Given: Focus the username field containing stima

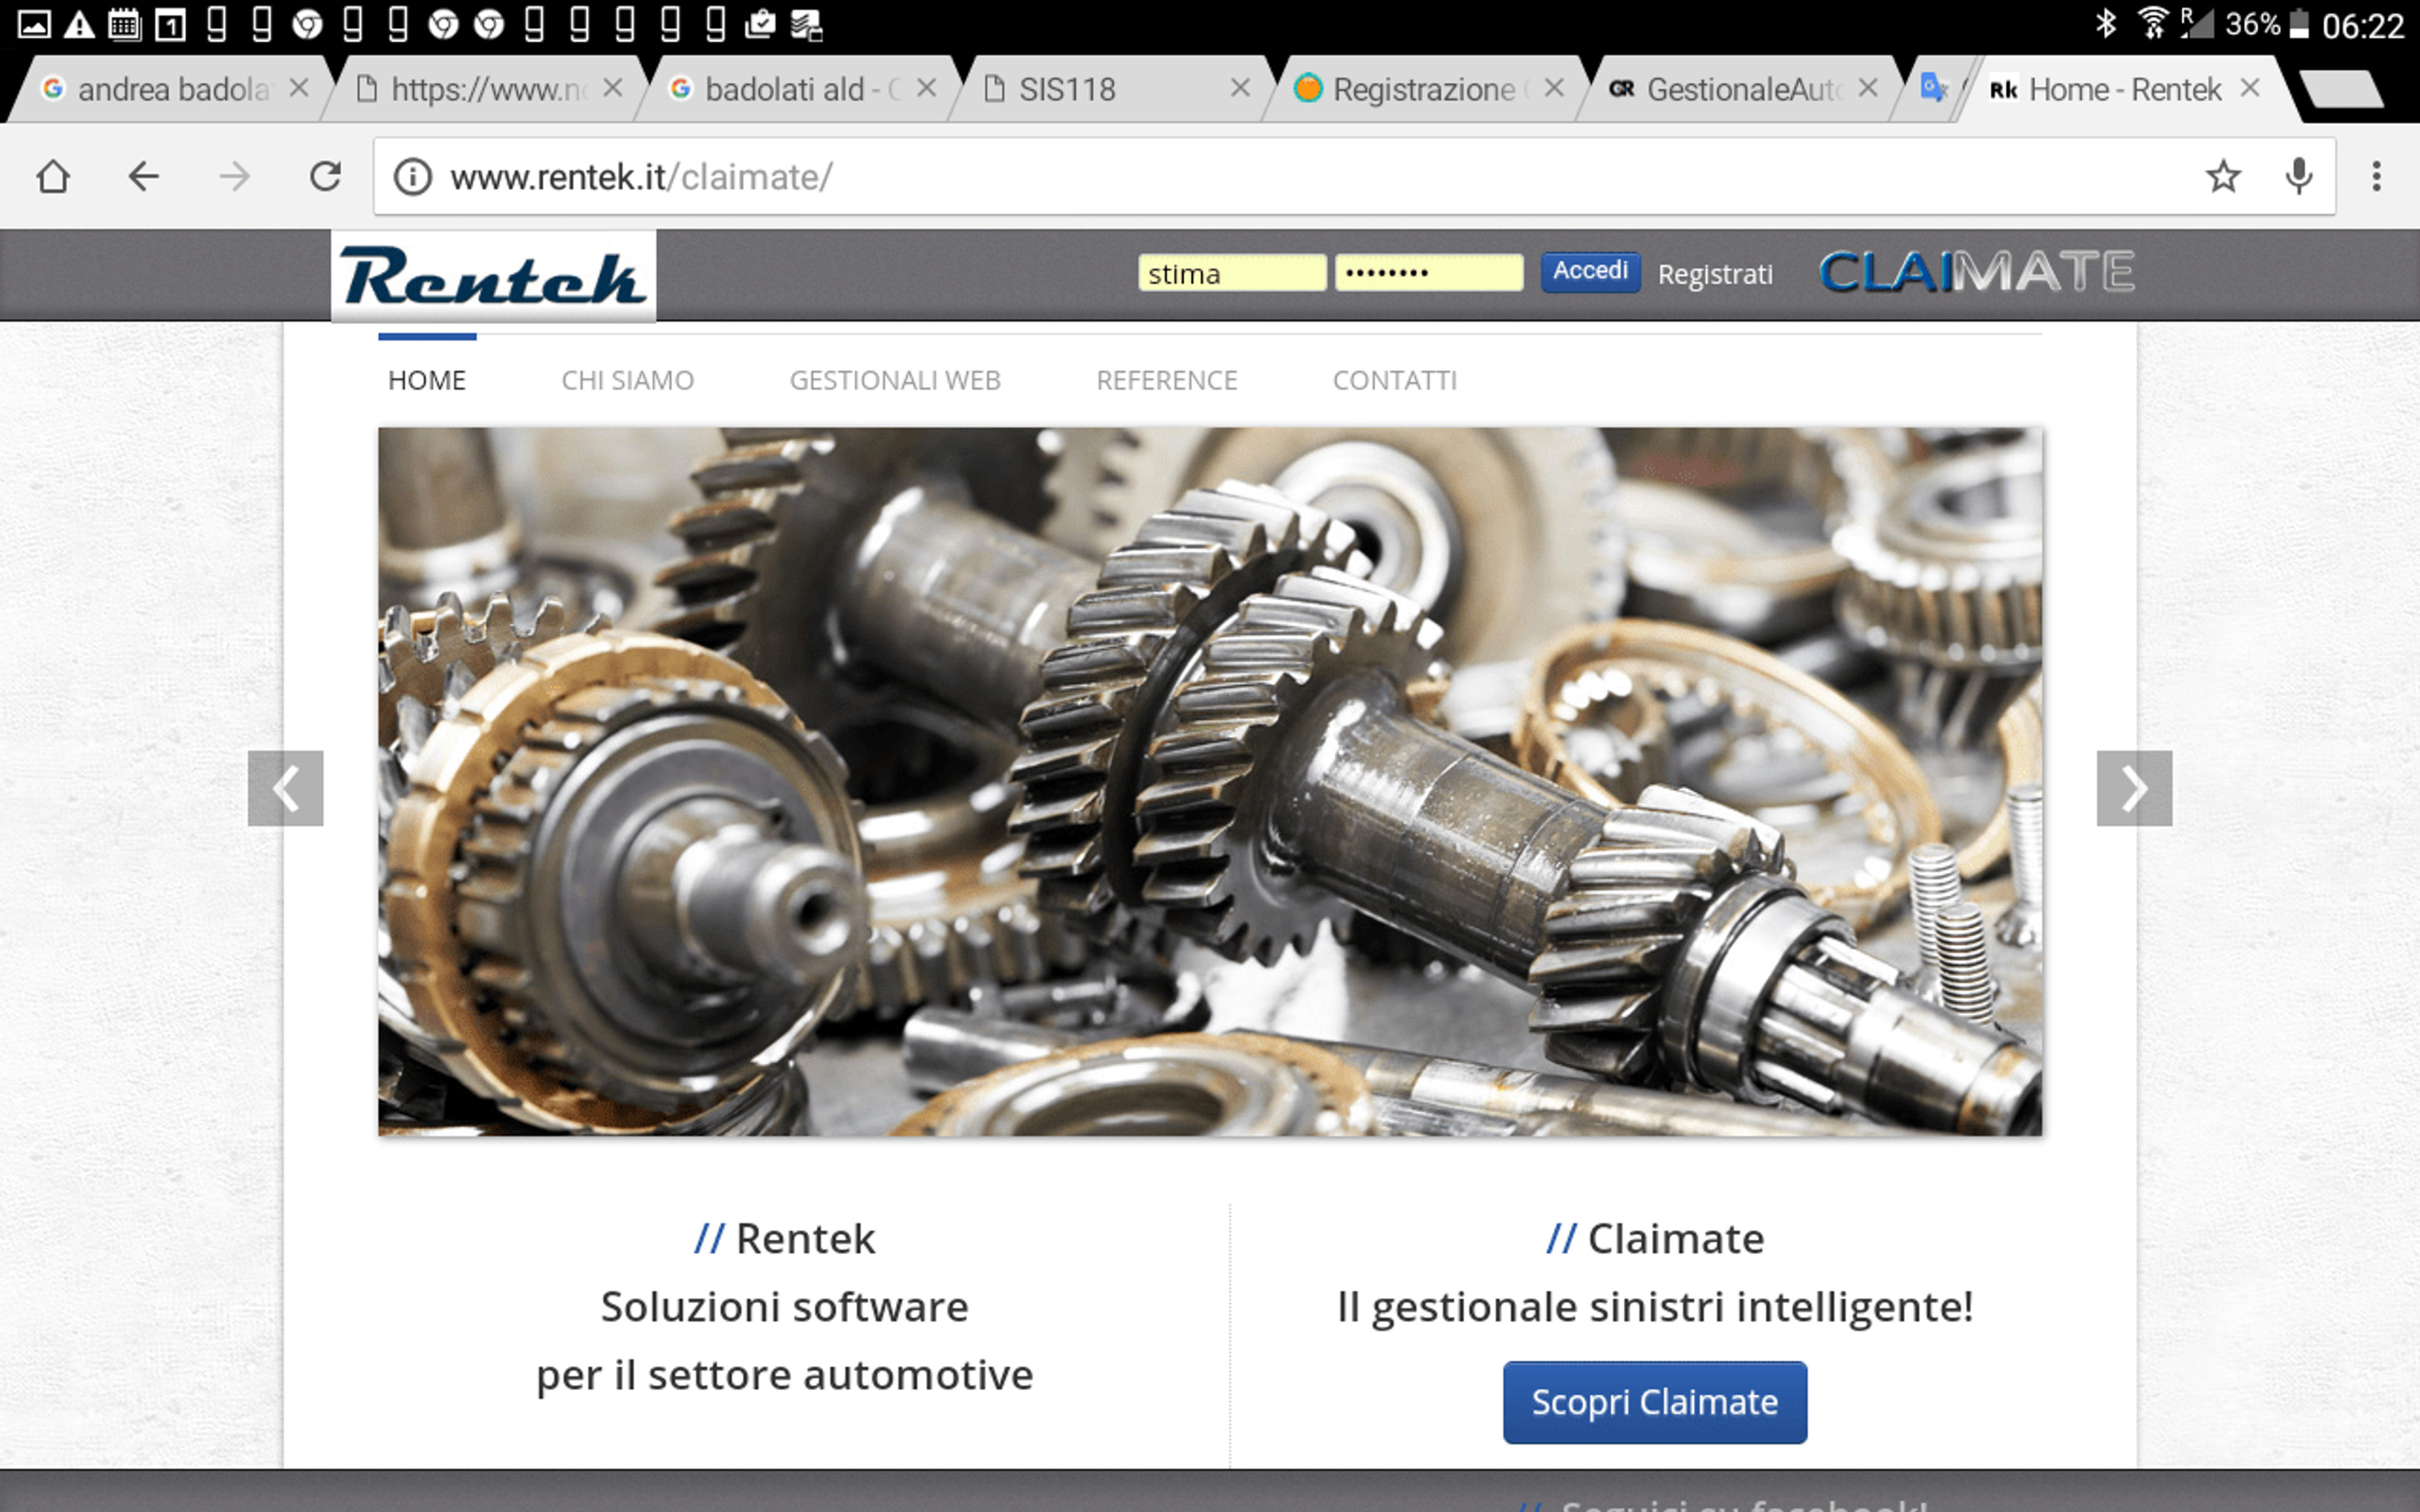Looking at the screenshot, I should point(1232,273).
